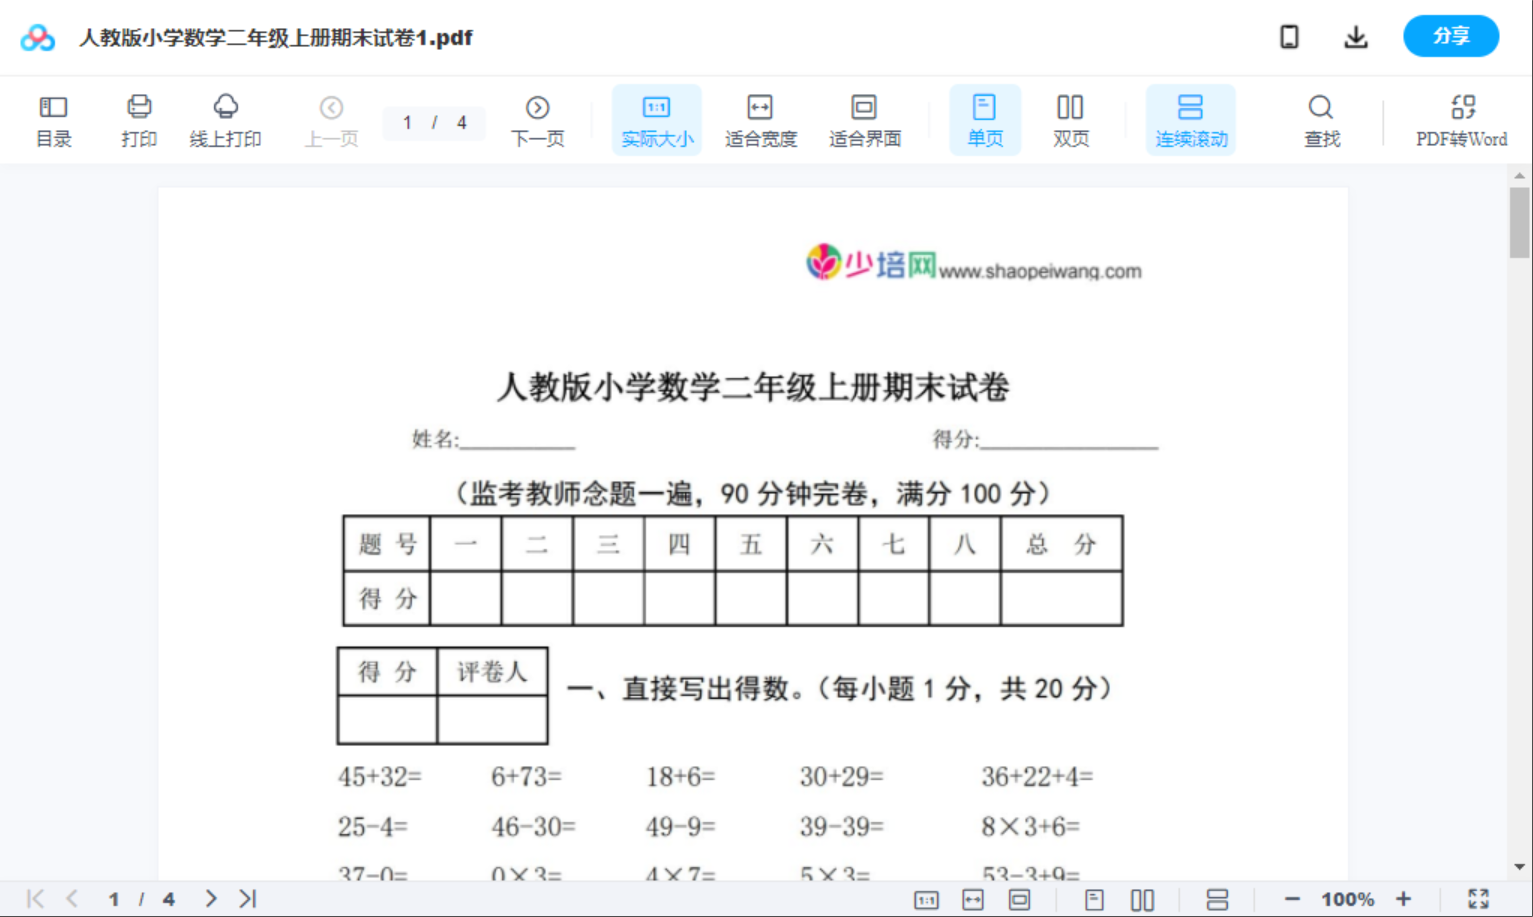Start PDF转Word conversion

1462,118
